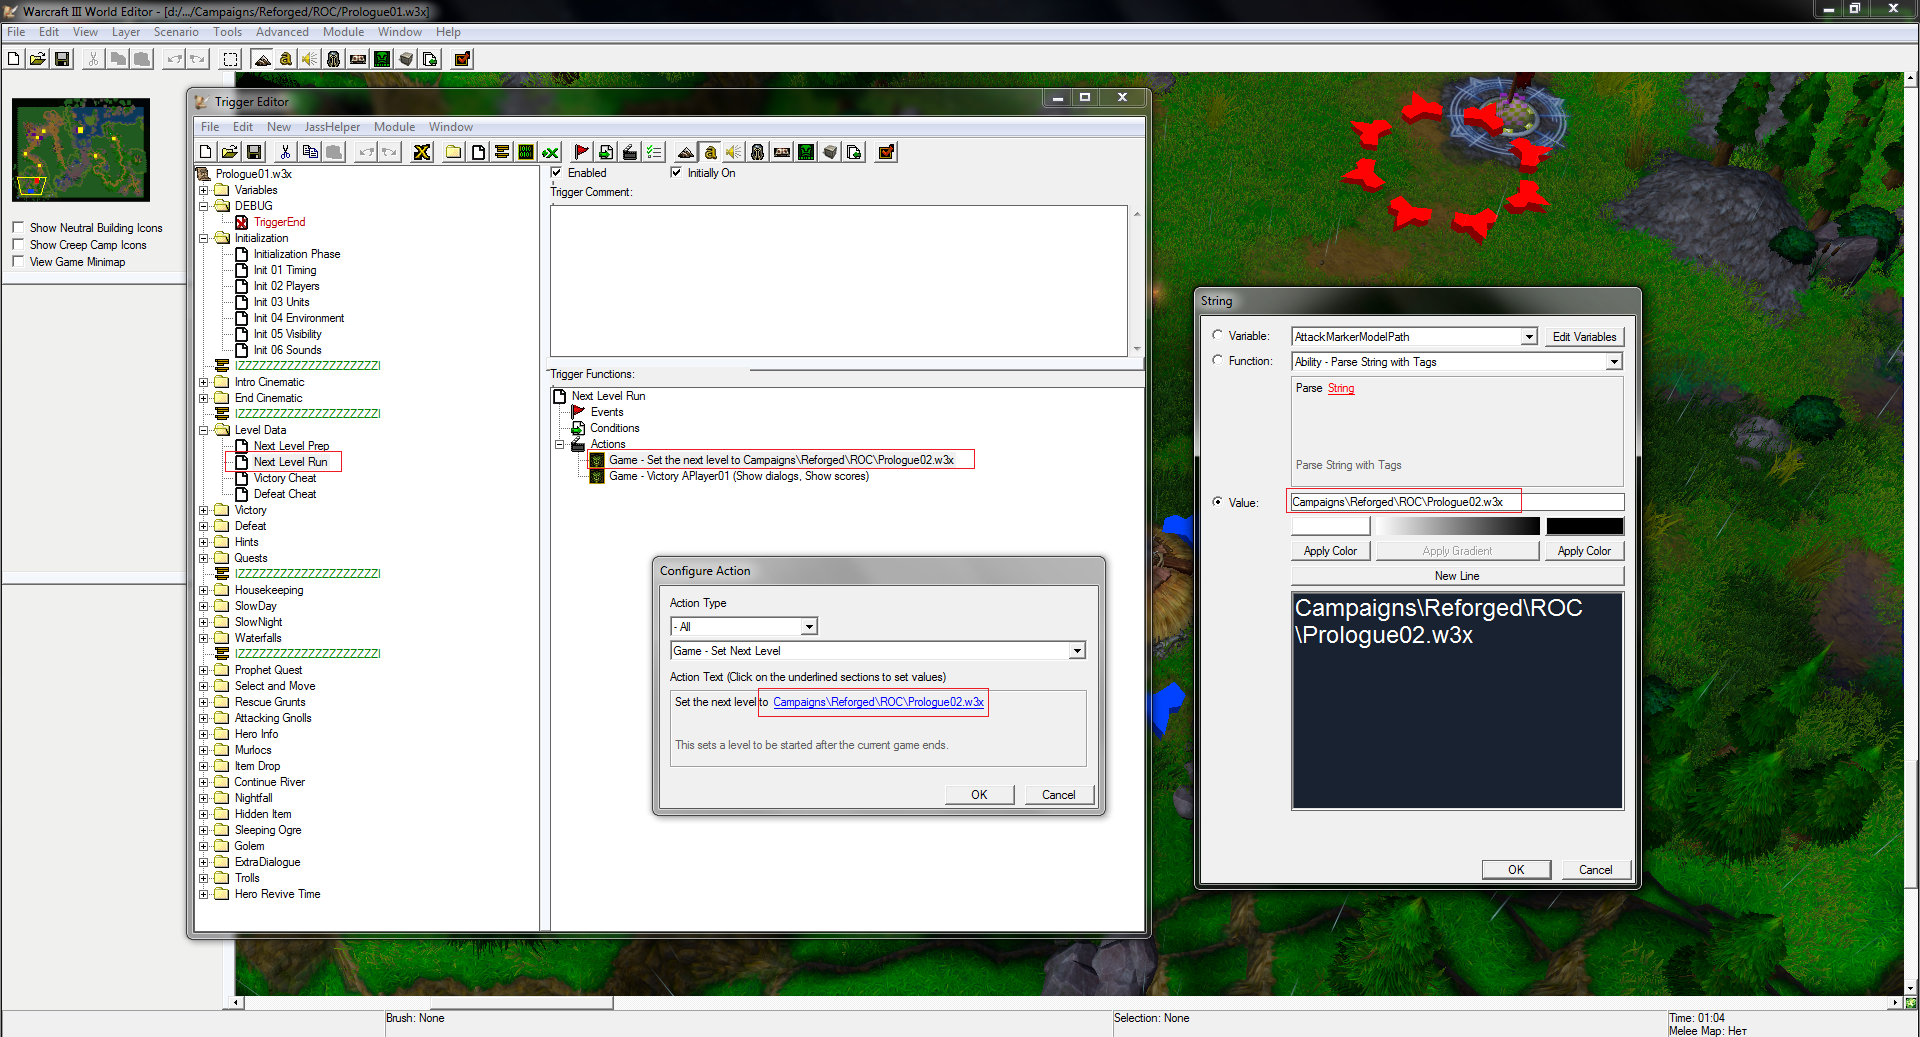This screenshot has width=1920, height=1037.
Task: Select the Function radio button in String dialog
Action: pos(1217,360)
